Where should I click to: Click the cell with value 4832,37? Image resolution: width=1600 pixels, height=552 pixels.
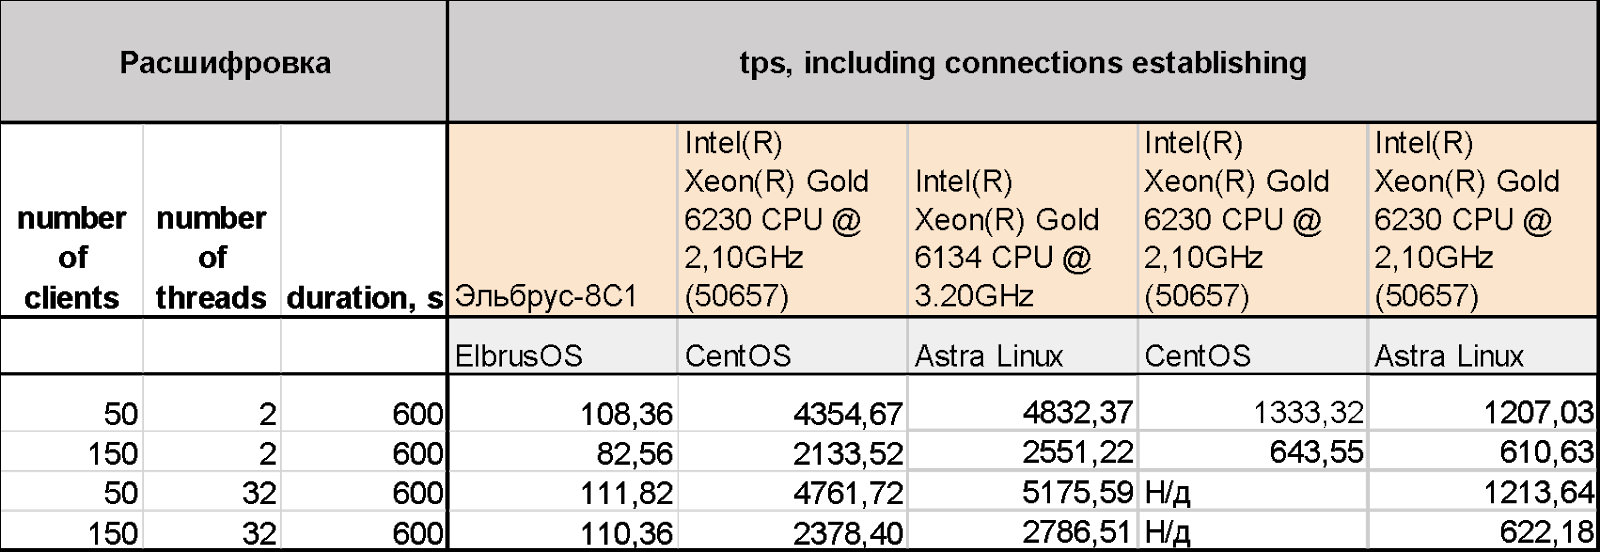(1022, 412)
